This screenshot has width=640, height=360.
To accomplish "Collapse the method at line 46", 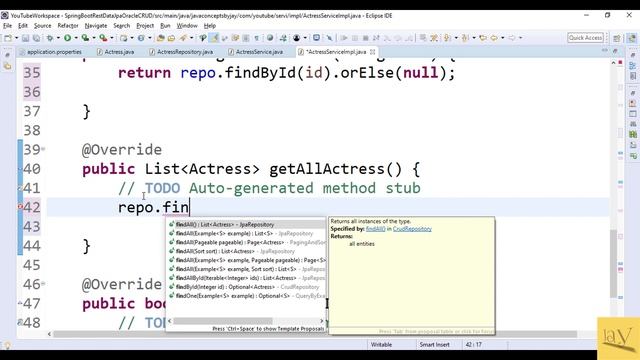I will point(43,284).
